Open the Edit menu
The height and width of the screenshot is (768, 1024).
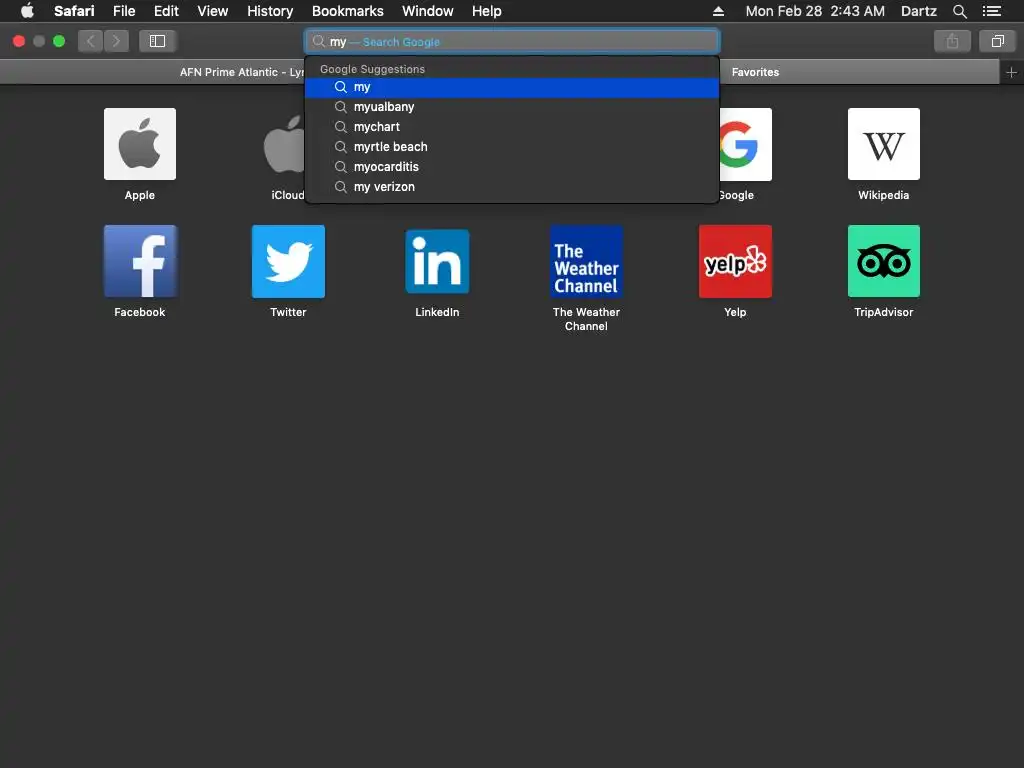[167, 11]
